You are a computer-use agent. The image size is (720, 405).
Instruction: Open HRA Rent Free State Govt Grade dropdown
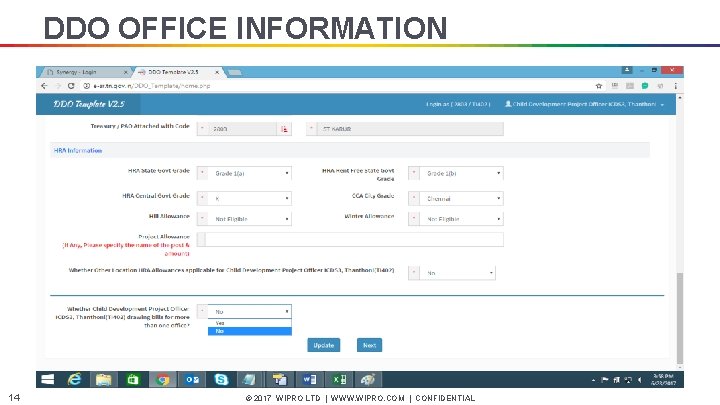(x=462, y=173)
